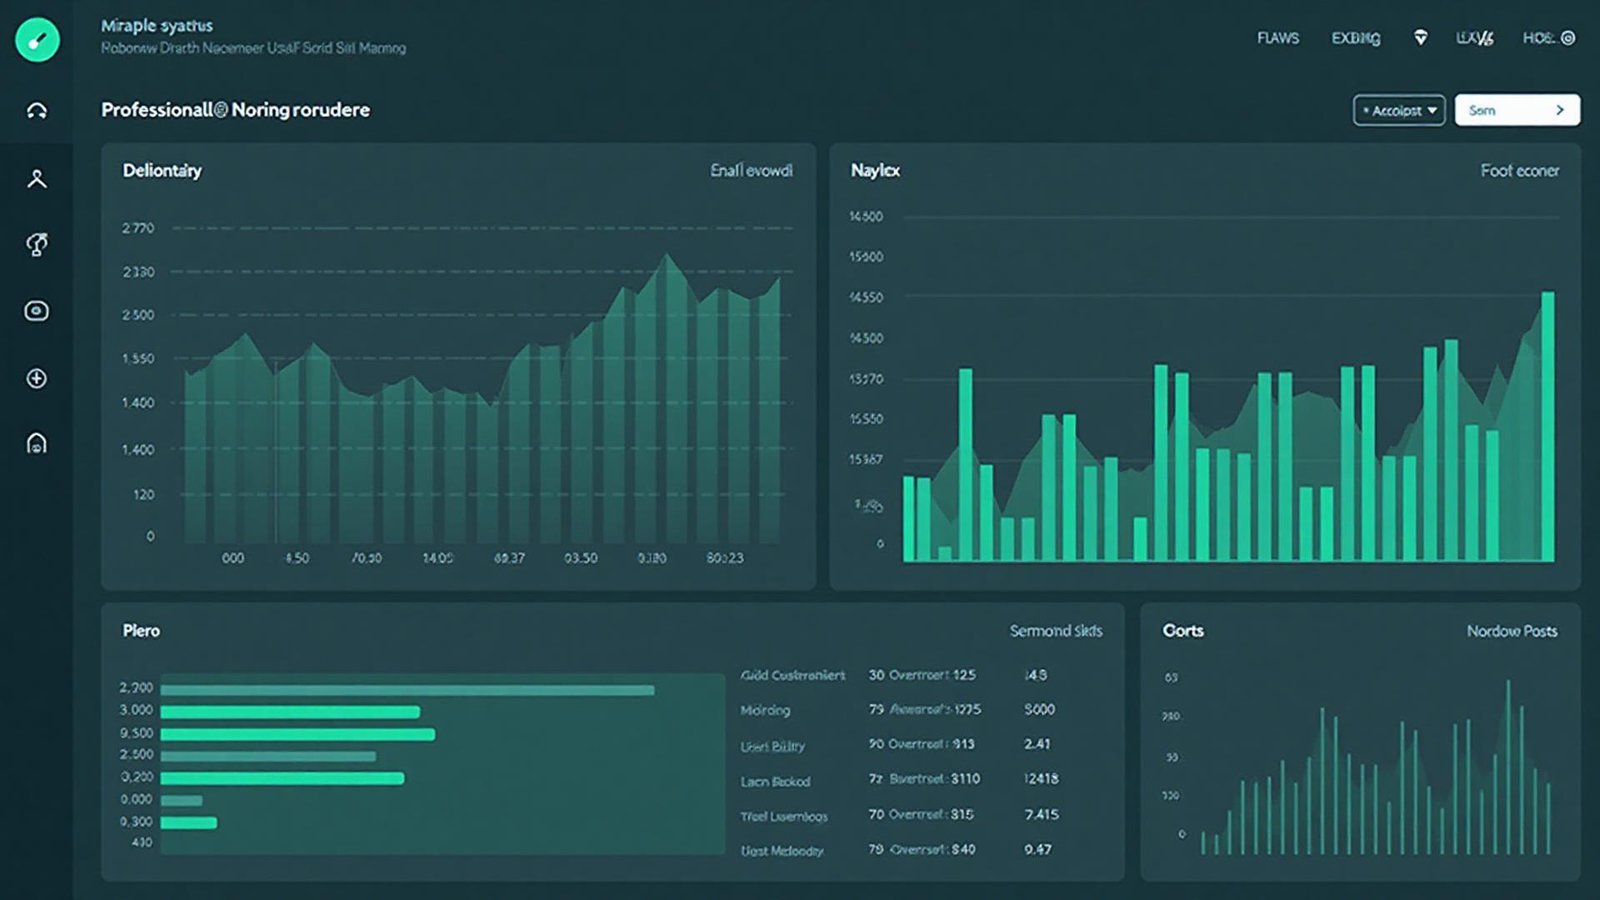Select the camera-shaped icon in the sidebar
The image size is (1600, 900).
coord(37,311)
